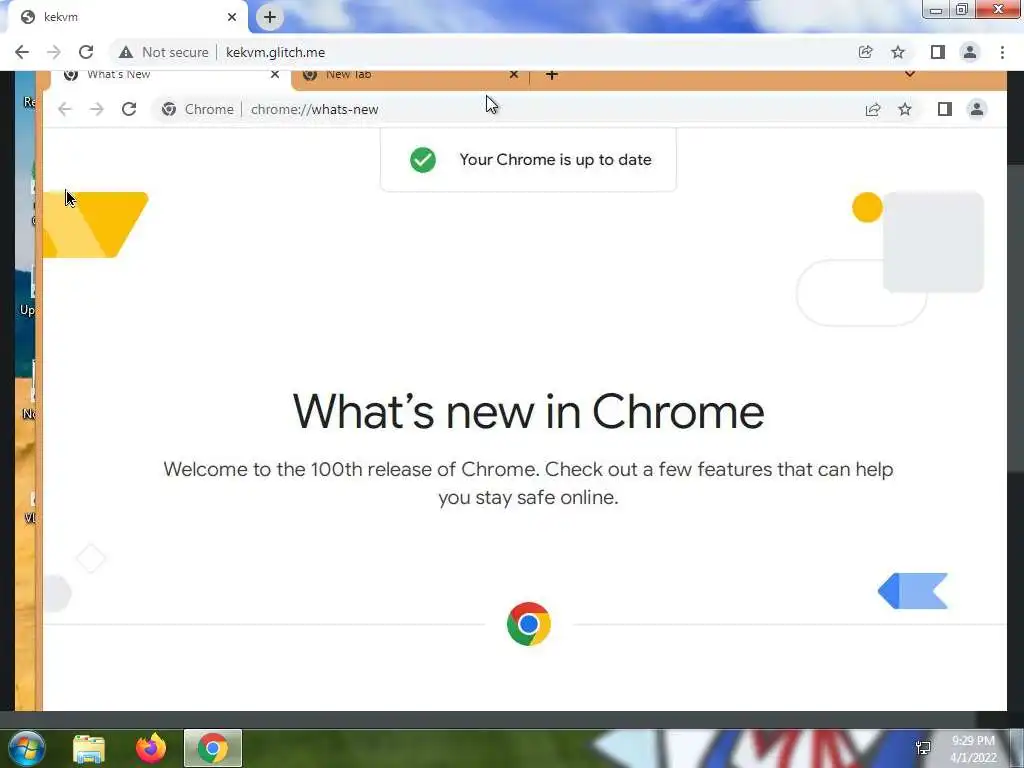Close the New Tab tab
The width and height of the screenshot is (1024, 768).
click(x=513, y=74)
